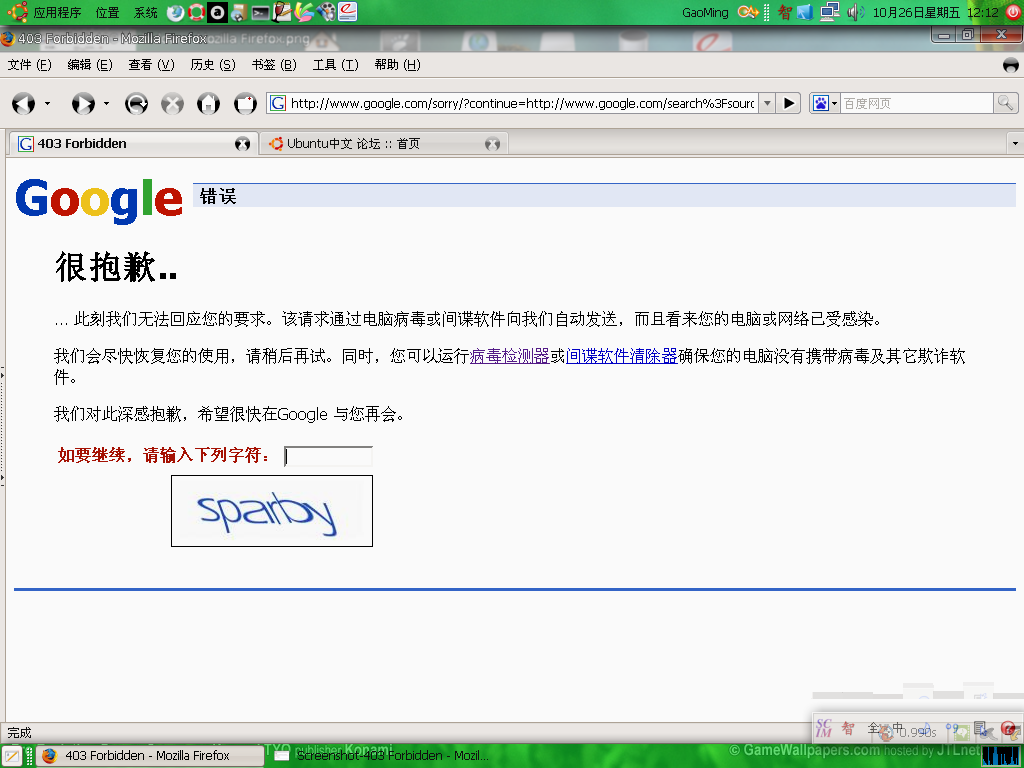The width and height of the screenshot is (1024, 768).
Task: Open a new tab with toolbar button
Action: click(246, 103)
